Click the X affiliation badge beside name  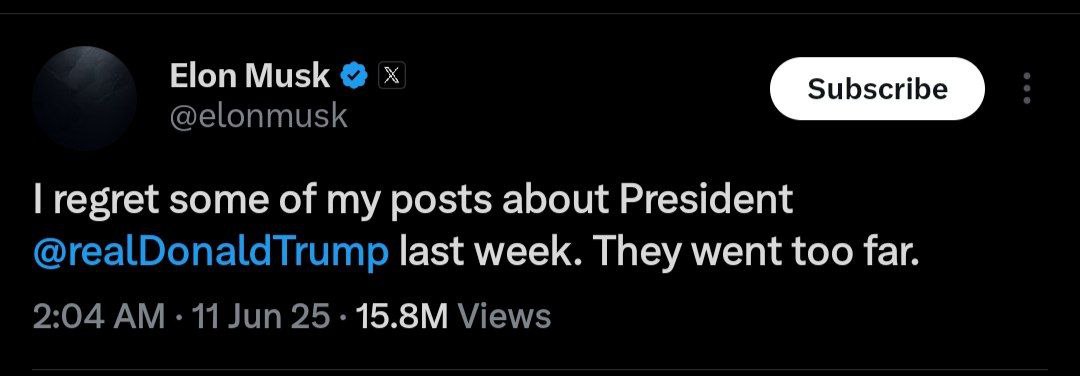(x=392, y=76)
